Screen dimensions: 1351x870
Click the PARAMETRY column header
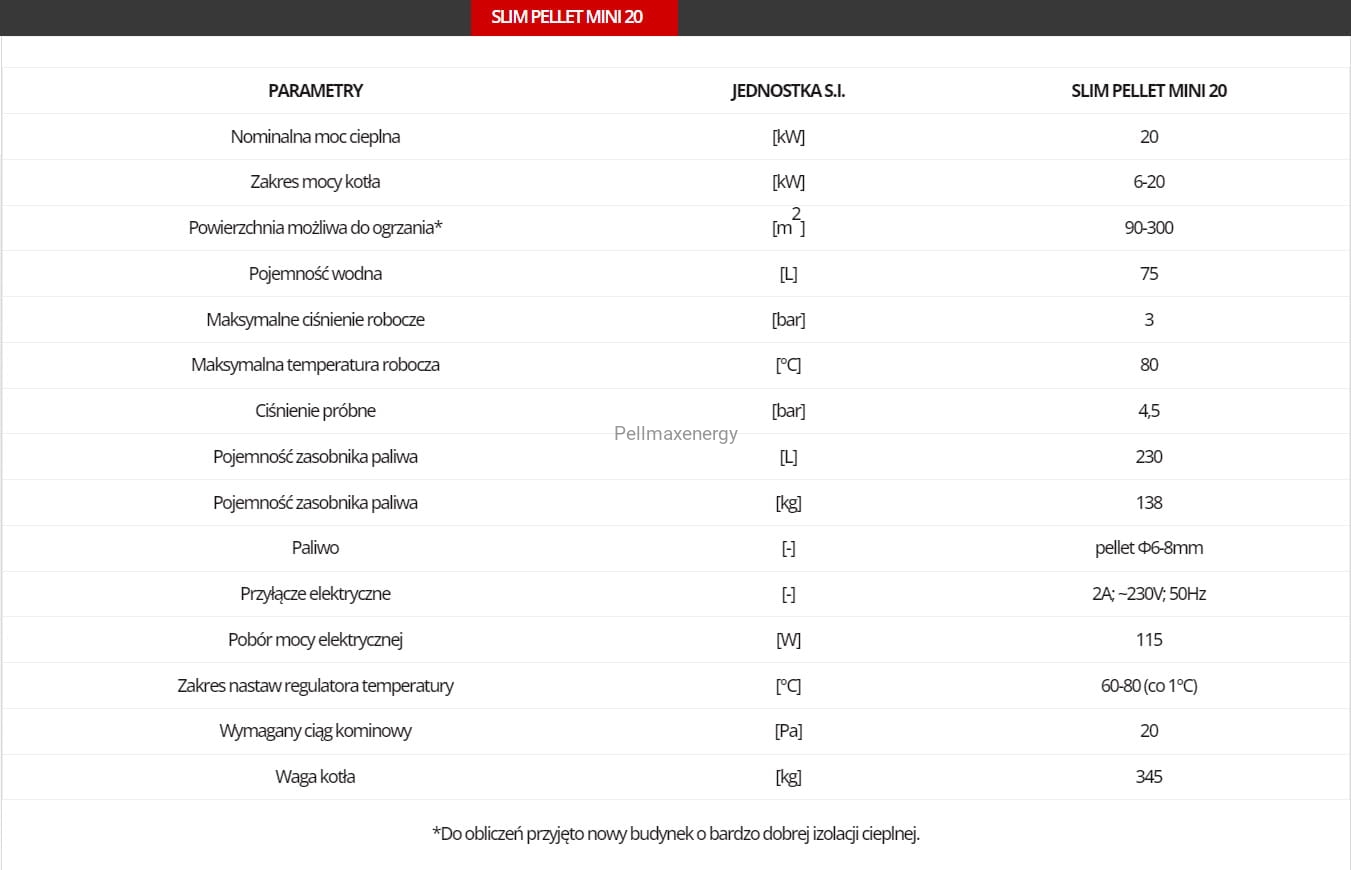coord(315,91)
